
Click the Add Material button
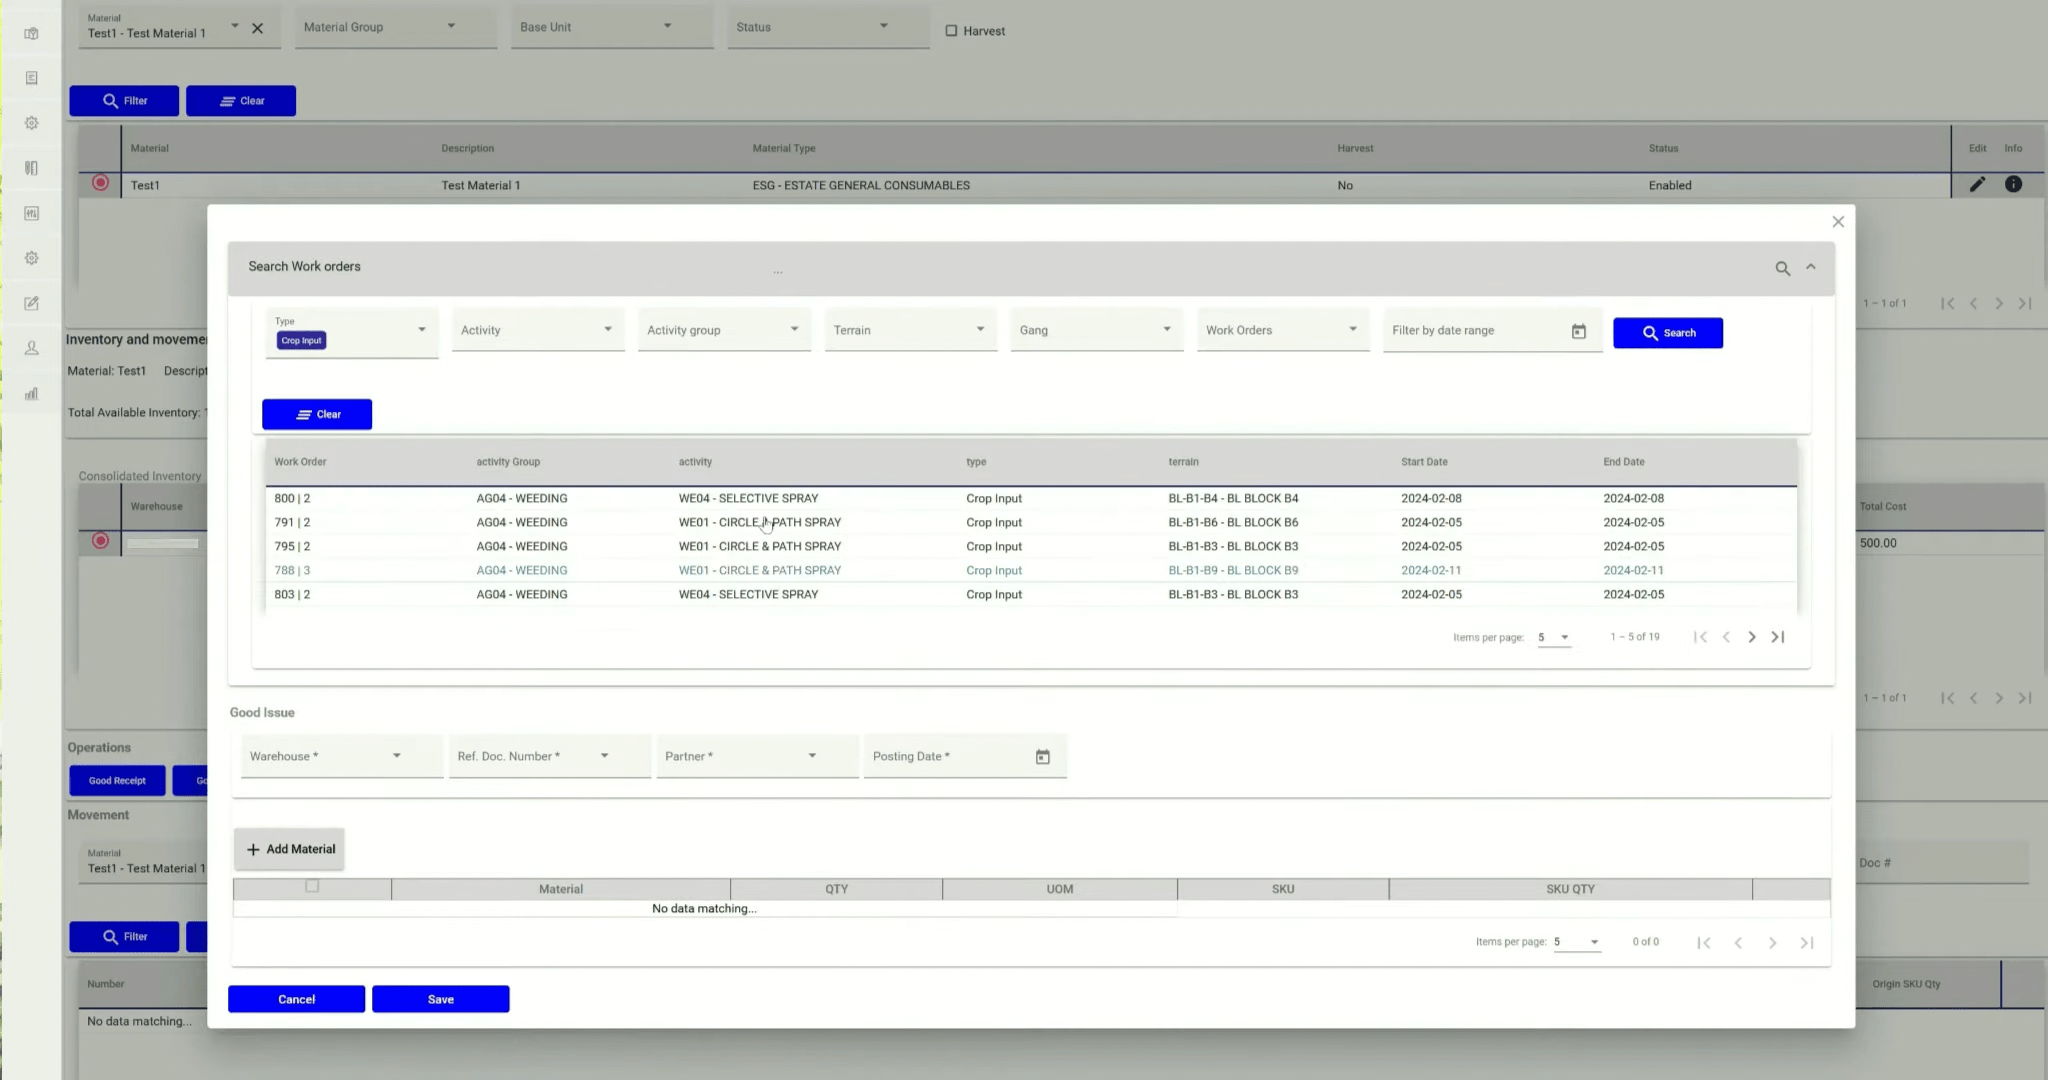(x=290, y=849)
